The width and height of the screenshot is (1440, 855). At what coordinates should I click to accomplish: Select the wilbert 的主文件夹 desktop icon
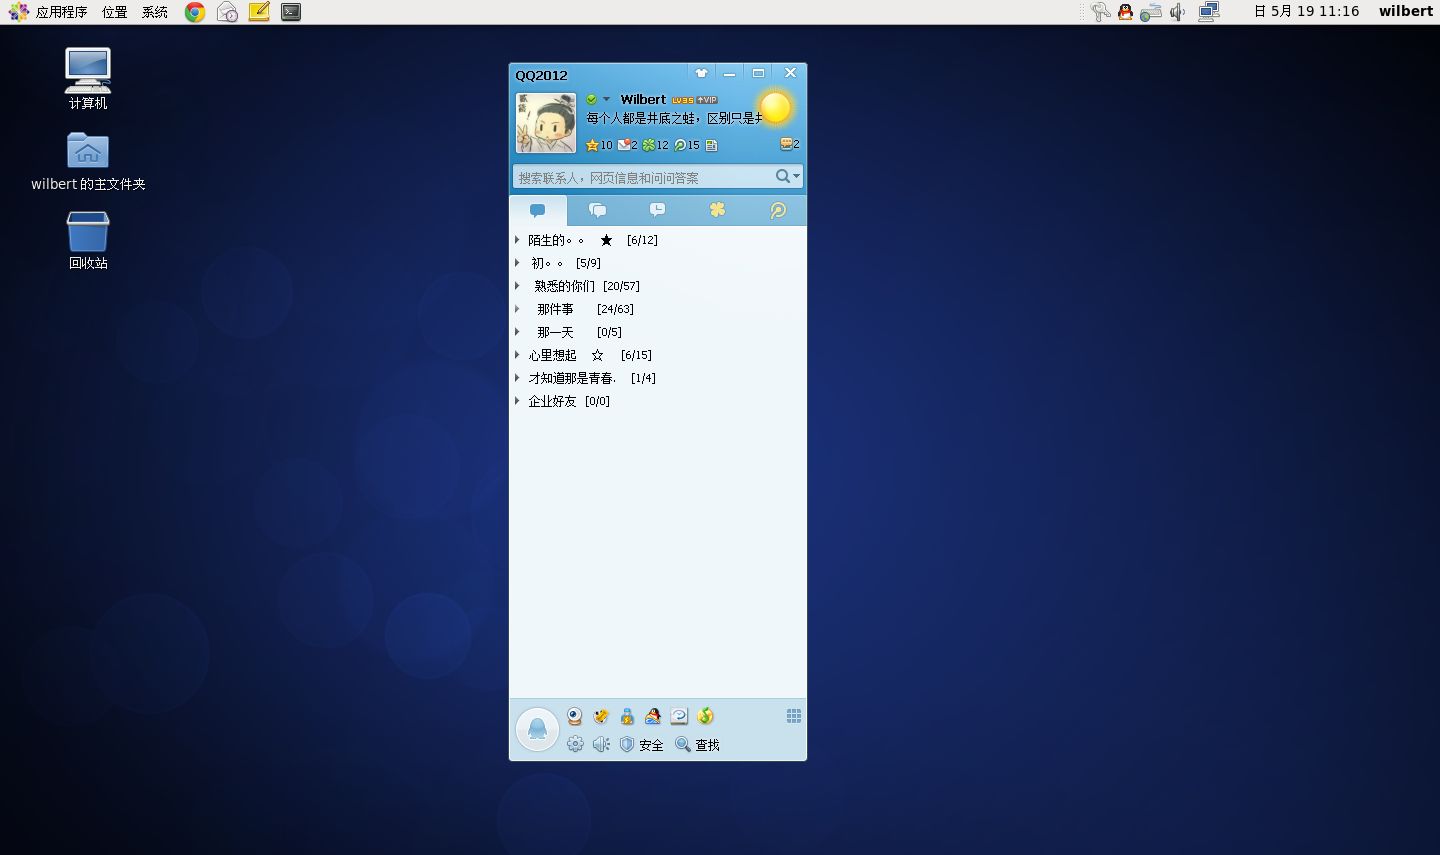click(x=88, y=161)
